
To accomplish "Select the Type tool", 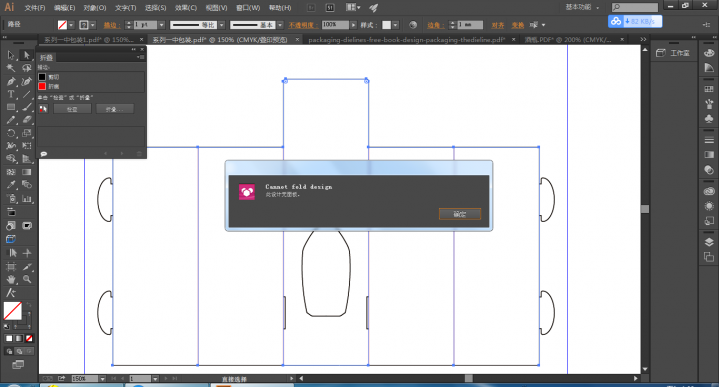I will coord(11,94).
